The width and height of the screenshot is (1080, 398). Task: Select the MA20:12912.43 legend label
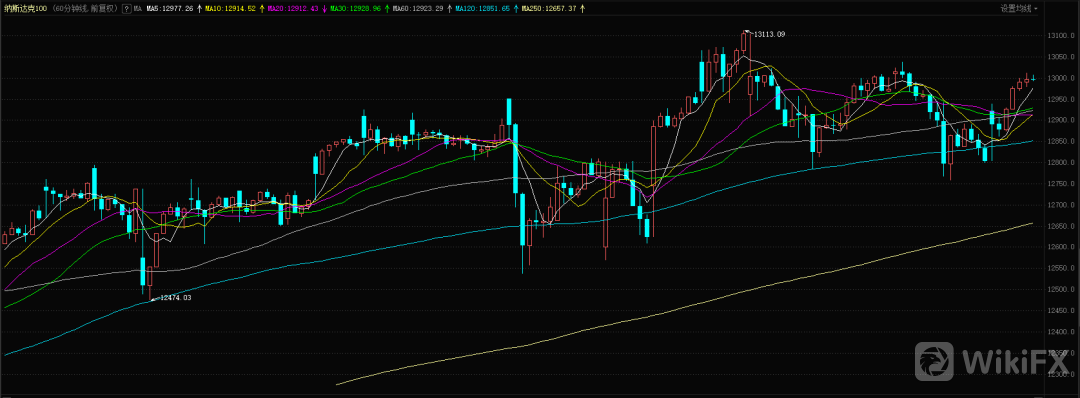tap(293, 8)
